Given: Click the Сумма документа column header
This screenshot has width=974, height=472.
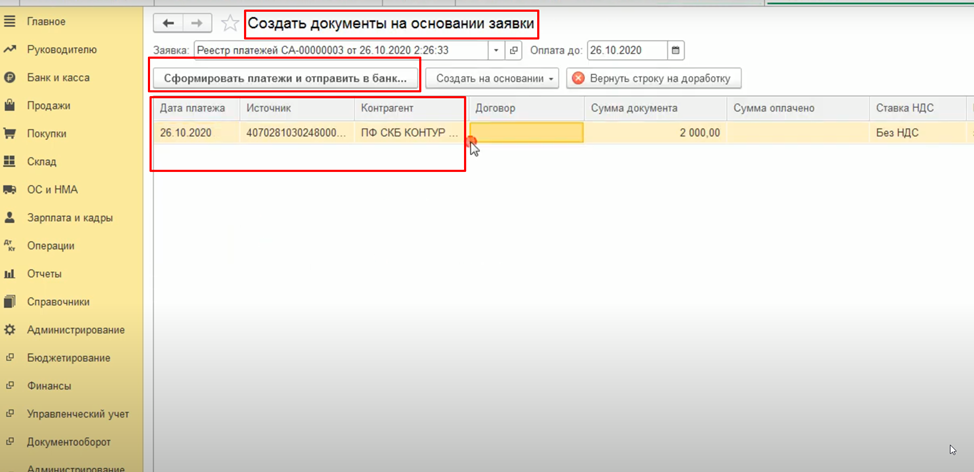Looking at the screenshot, I should (x=655, y=109).
